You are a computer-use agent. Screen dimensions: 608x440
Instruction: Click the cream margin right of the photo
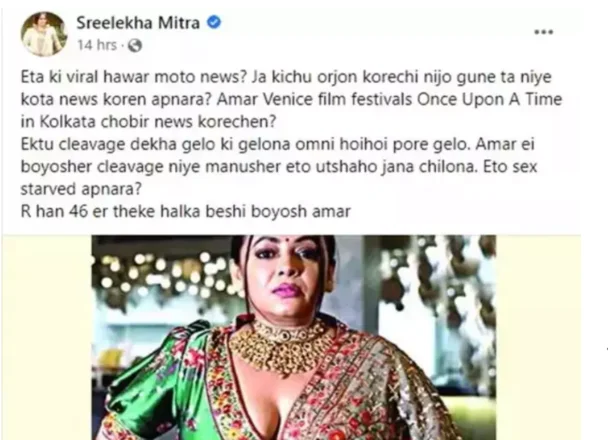pyautogui.click(x=538, y=337)
